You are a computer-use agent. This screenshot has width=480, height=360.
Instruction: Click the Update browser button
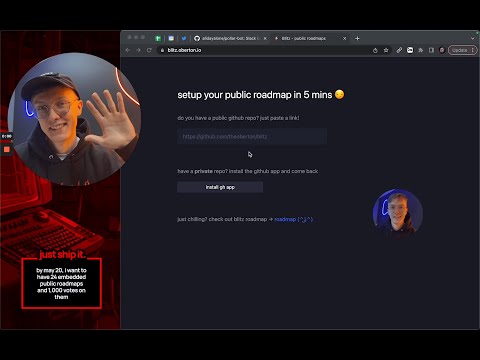[463, 50]
